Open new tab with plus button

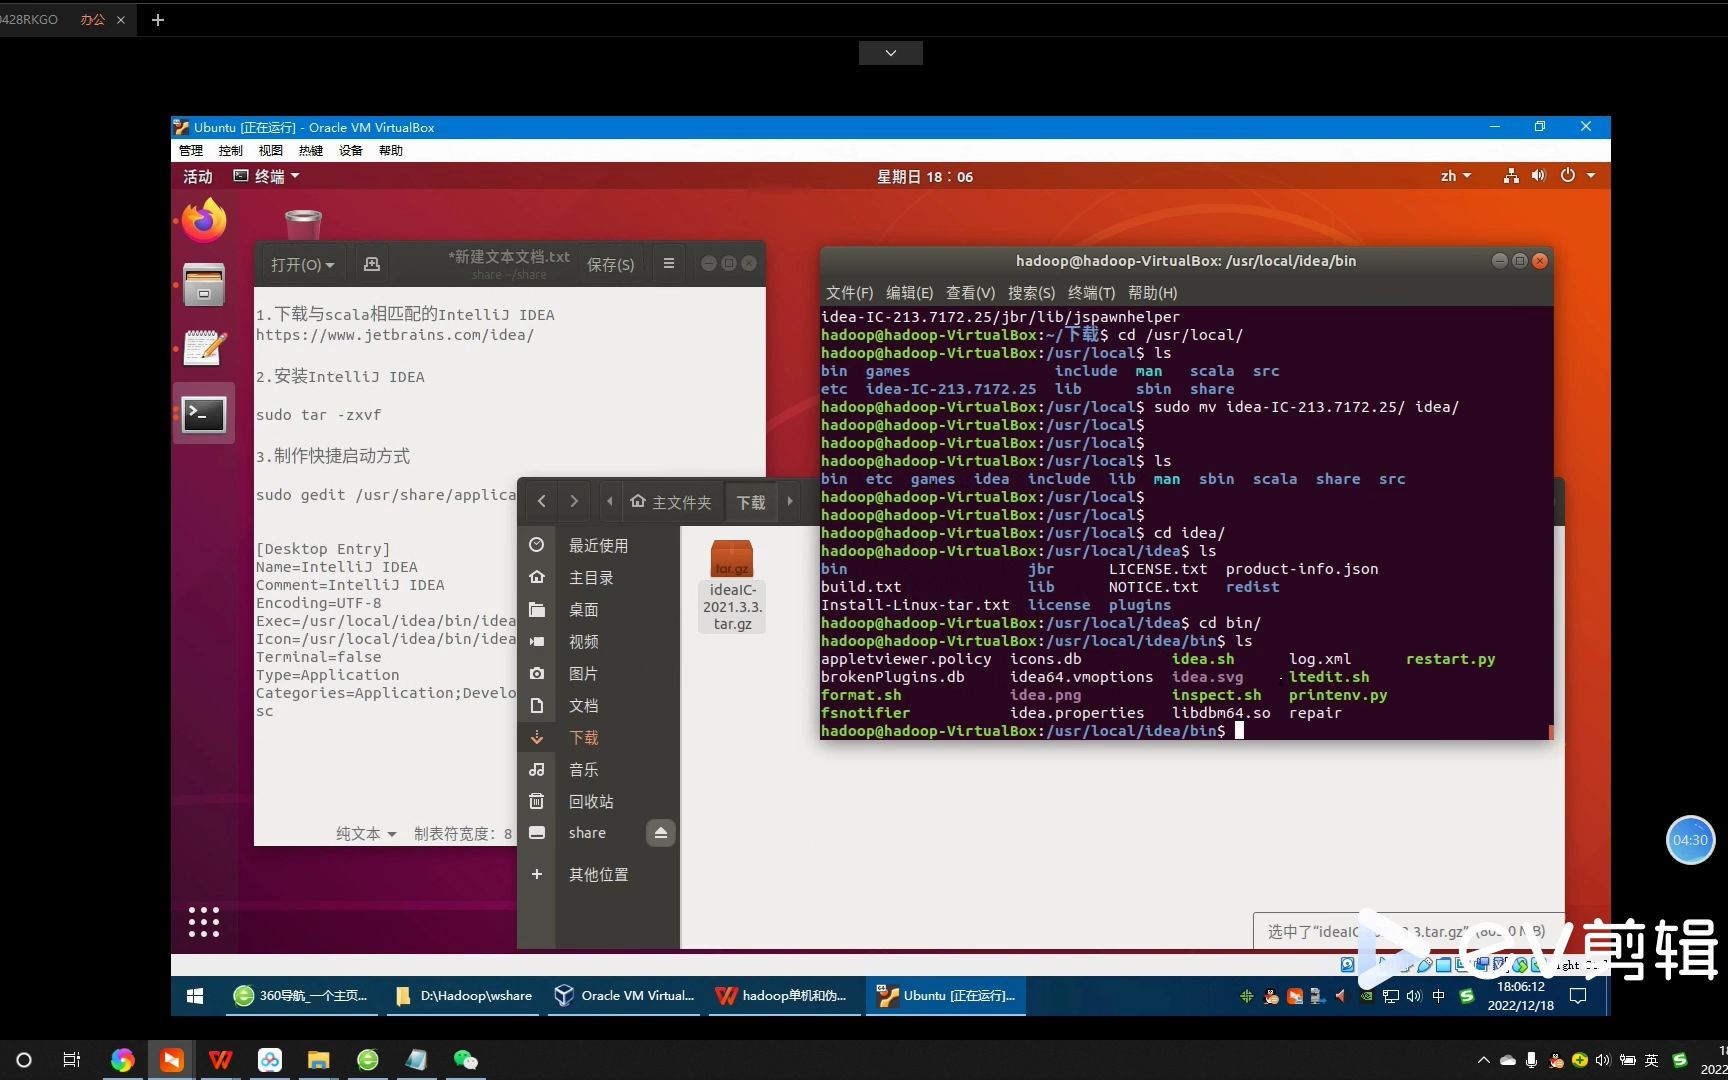(x=157, y=19)
